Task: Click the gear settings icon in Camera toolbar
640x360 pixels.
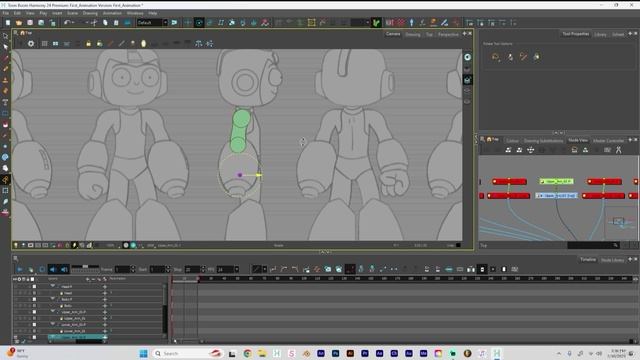Action: tap(31, 44)
